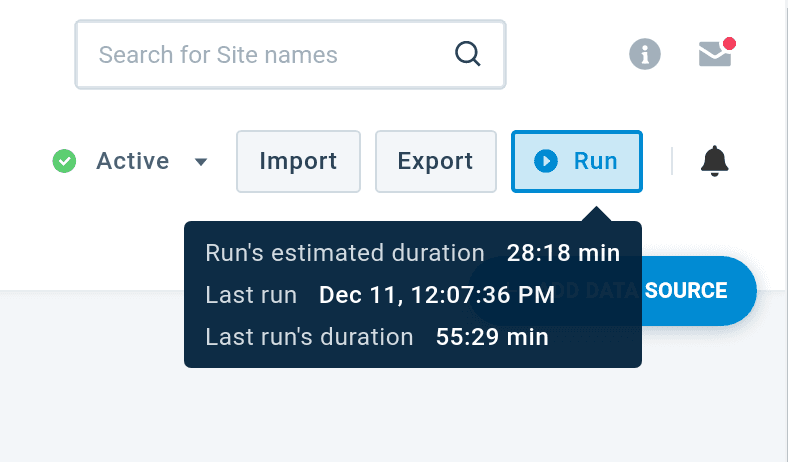Click the magnifier icon in the search box
This screenshot has width=788, height=462.
coord(467,53)
